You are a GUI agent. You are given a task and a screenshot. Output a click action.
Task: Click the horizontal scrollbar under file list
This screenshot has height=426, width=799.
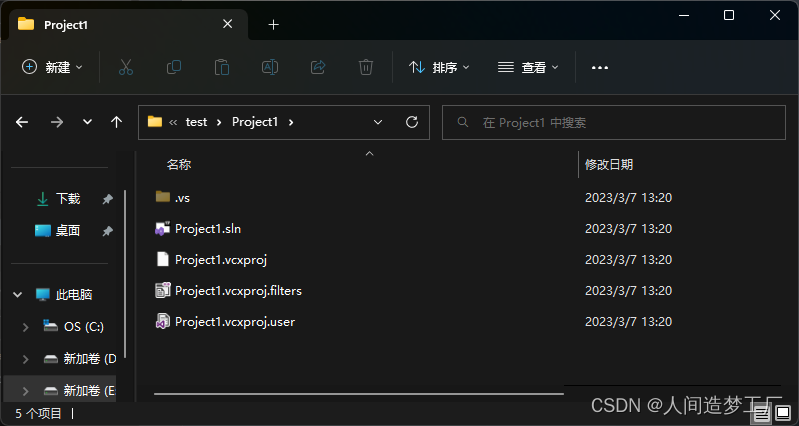[359, 394]
